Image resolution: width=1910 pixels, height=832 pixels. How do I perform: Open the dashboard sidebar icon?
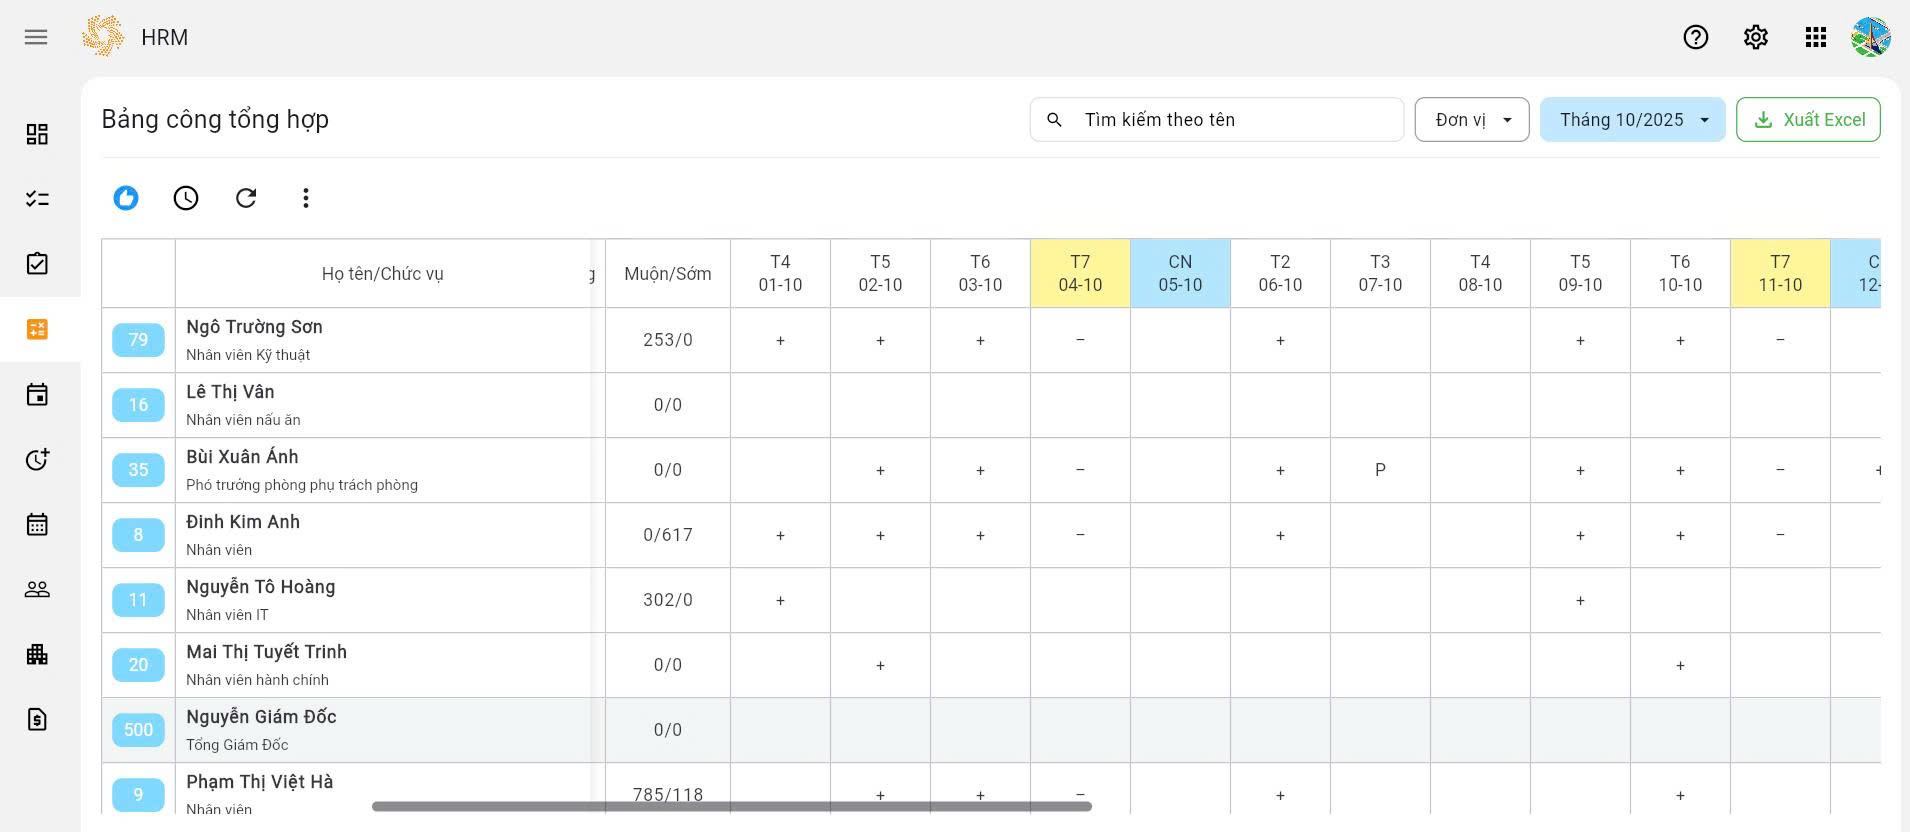click(37, 134)
